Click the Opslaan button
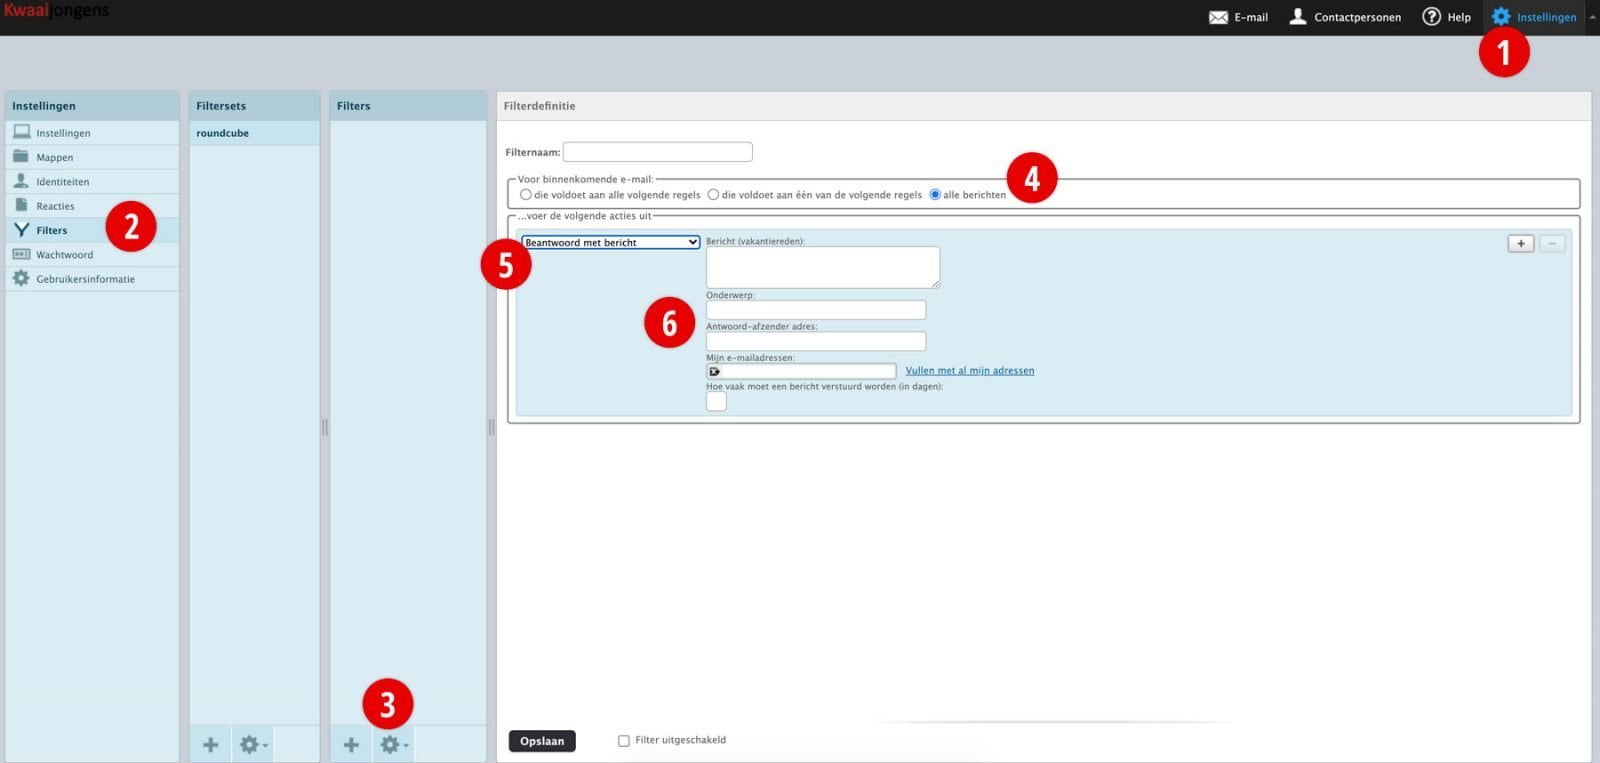The width and height of the screenshot is (1600, 763). coord(542,741)
